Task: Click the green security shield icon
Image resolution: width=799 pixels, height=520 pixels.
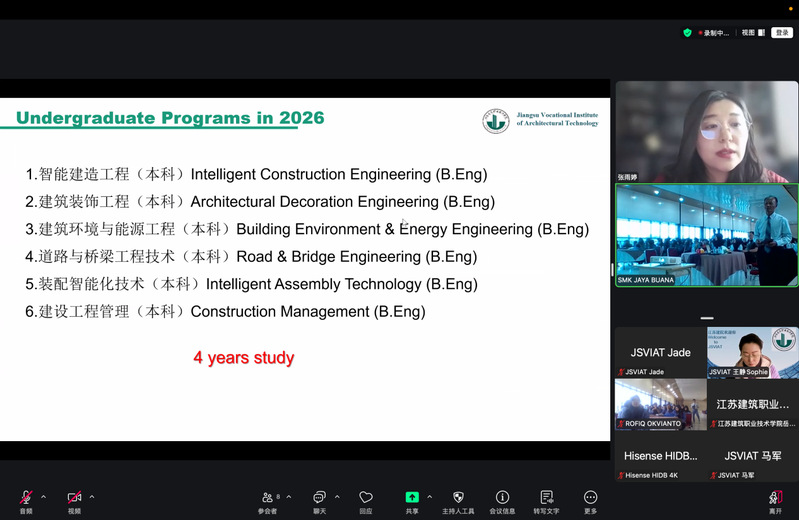Action: 687,33
